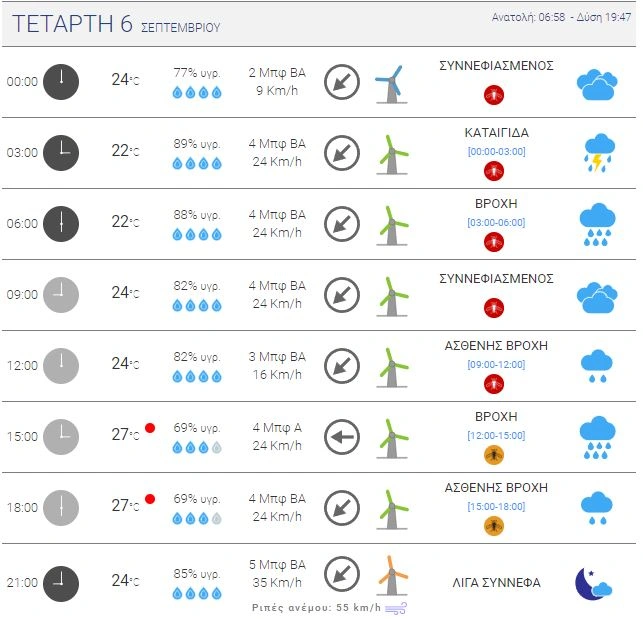Click the ΛΙΓΑ ΣΥΝΝΕΦΑ weather label

tap(497, 582)
